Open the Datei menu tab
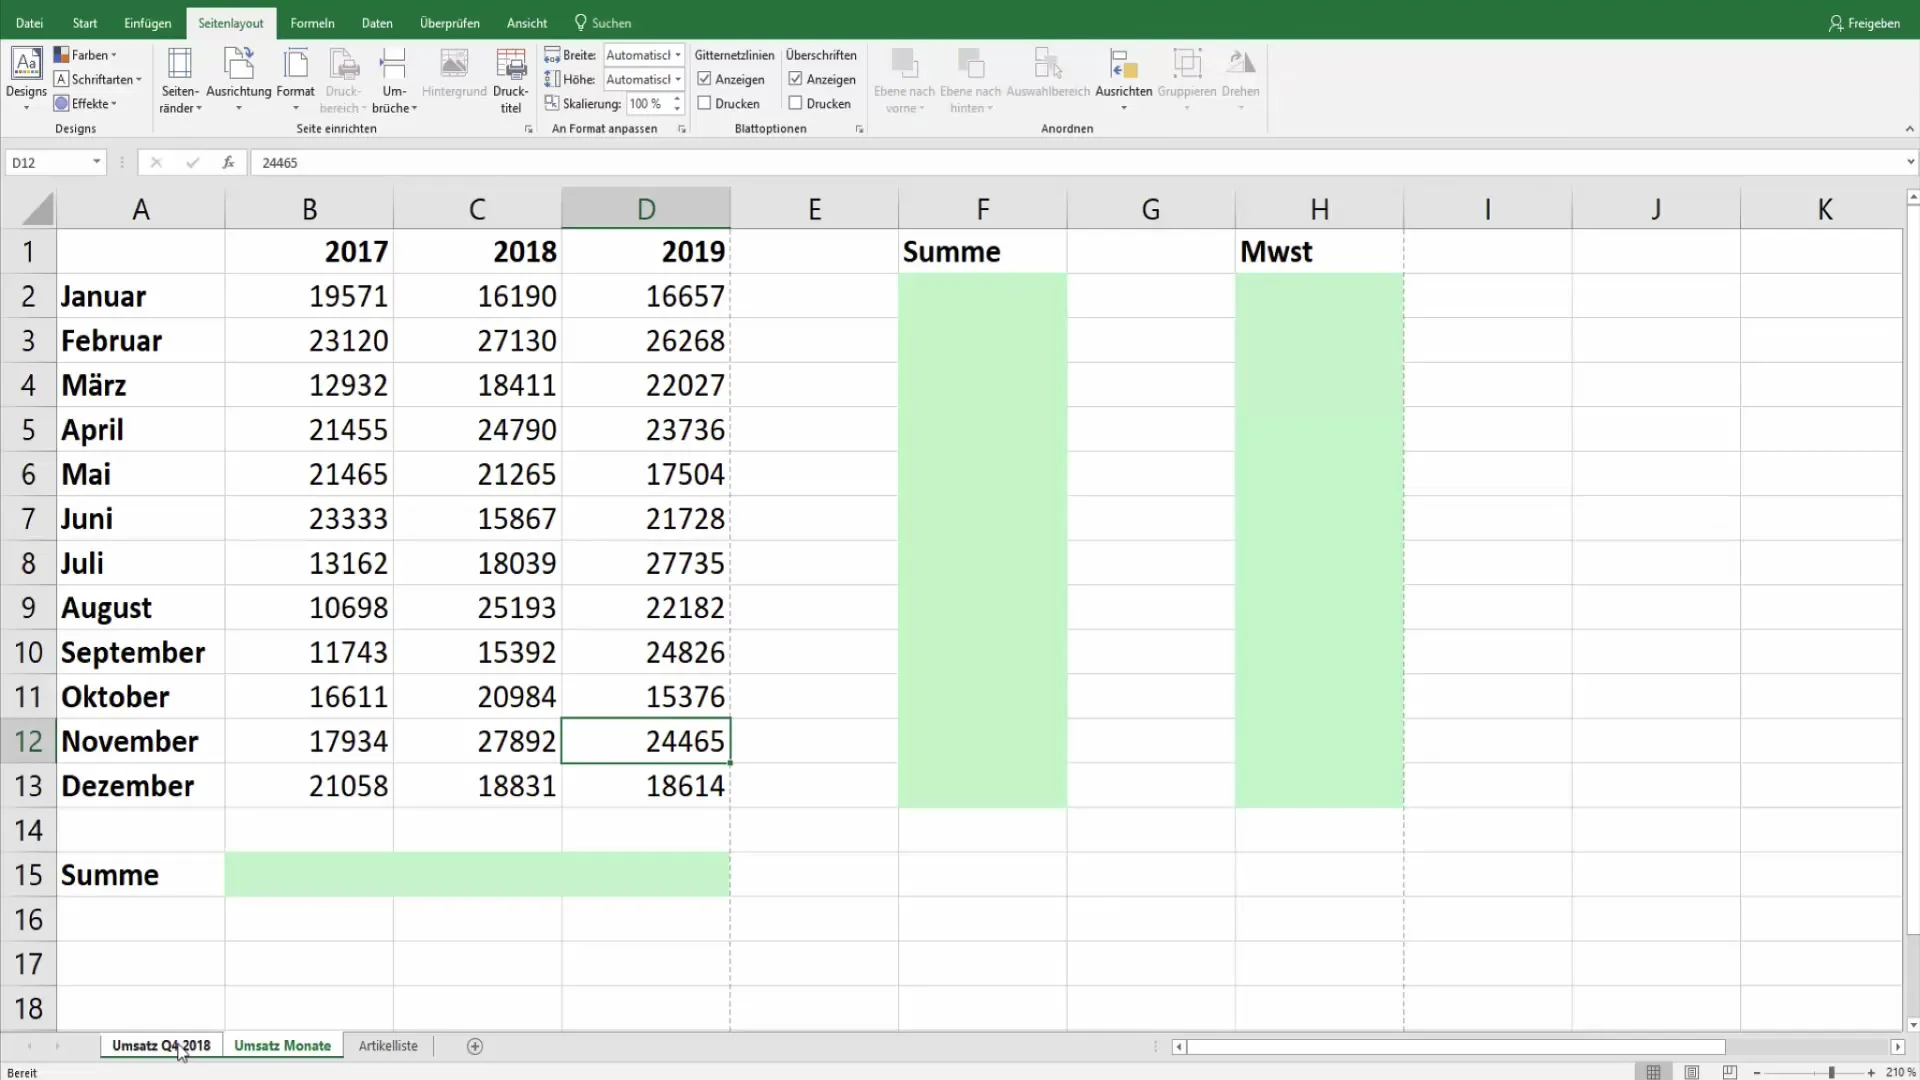1920x1080 pixels. tap(29, 23)
